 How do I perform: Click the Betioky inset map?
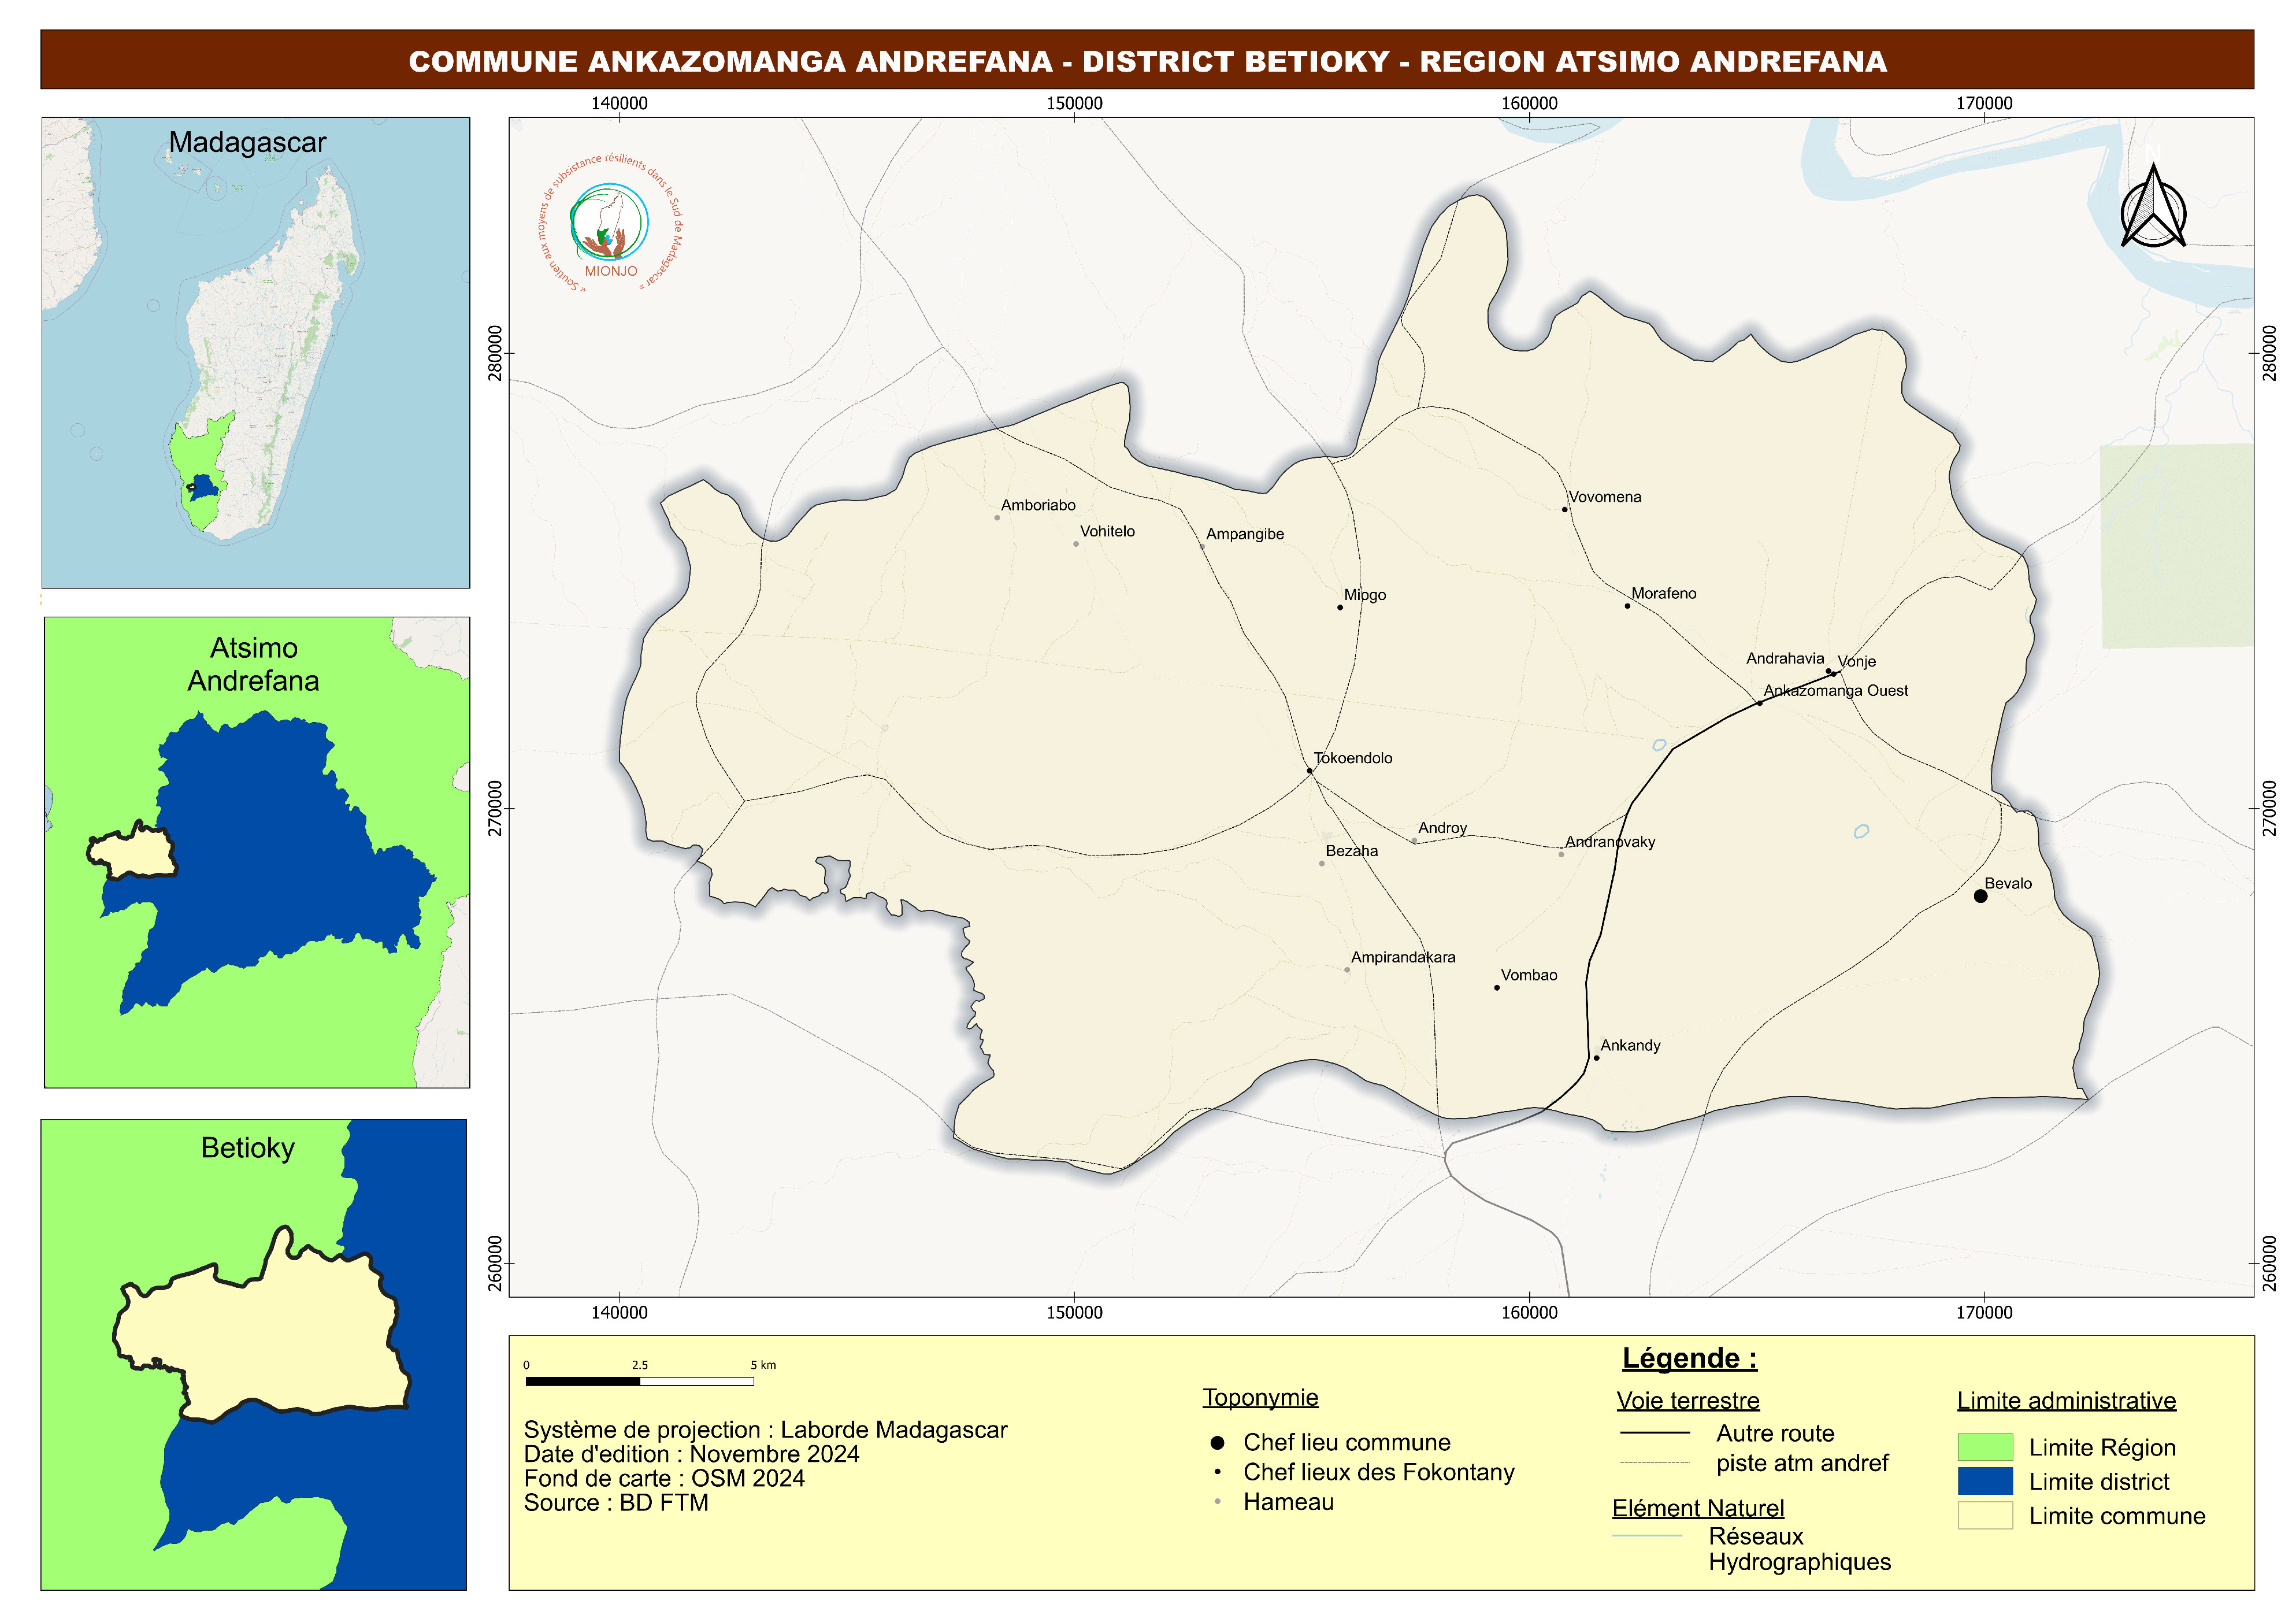253,1354
